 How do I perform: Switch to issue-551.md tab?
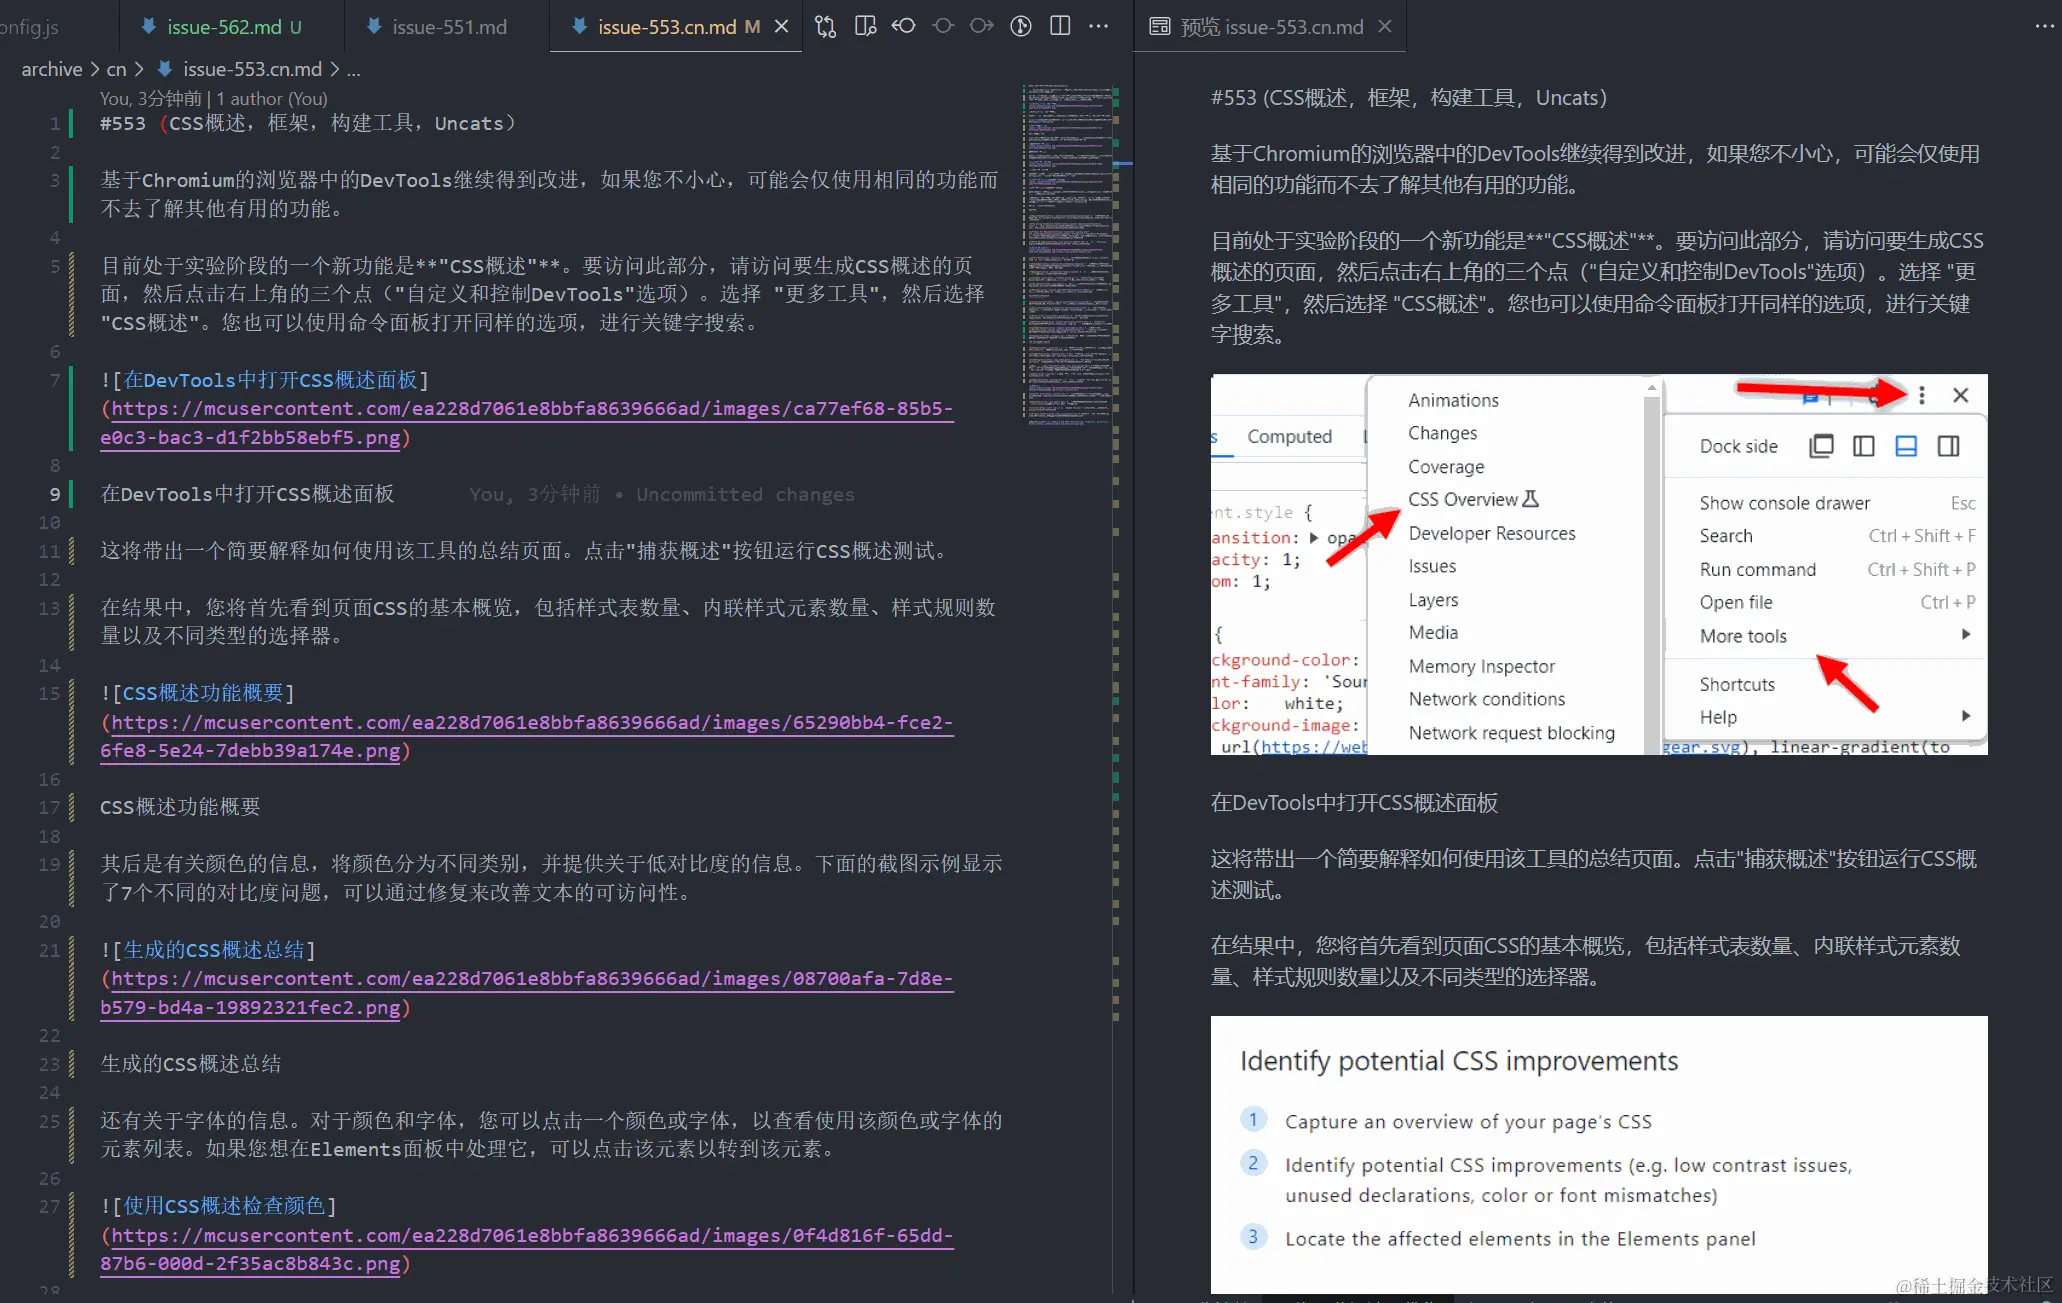[x=449, y=27]
